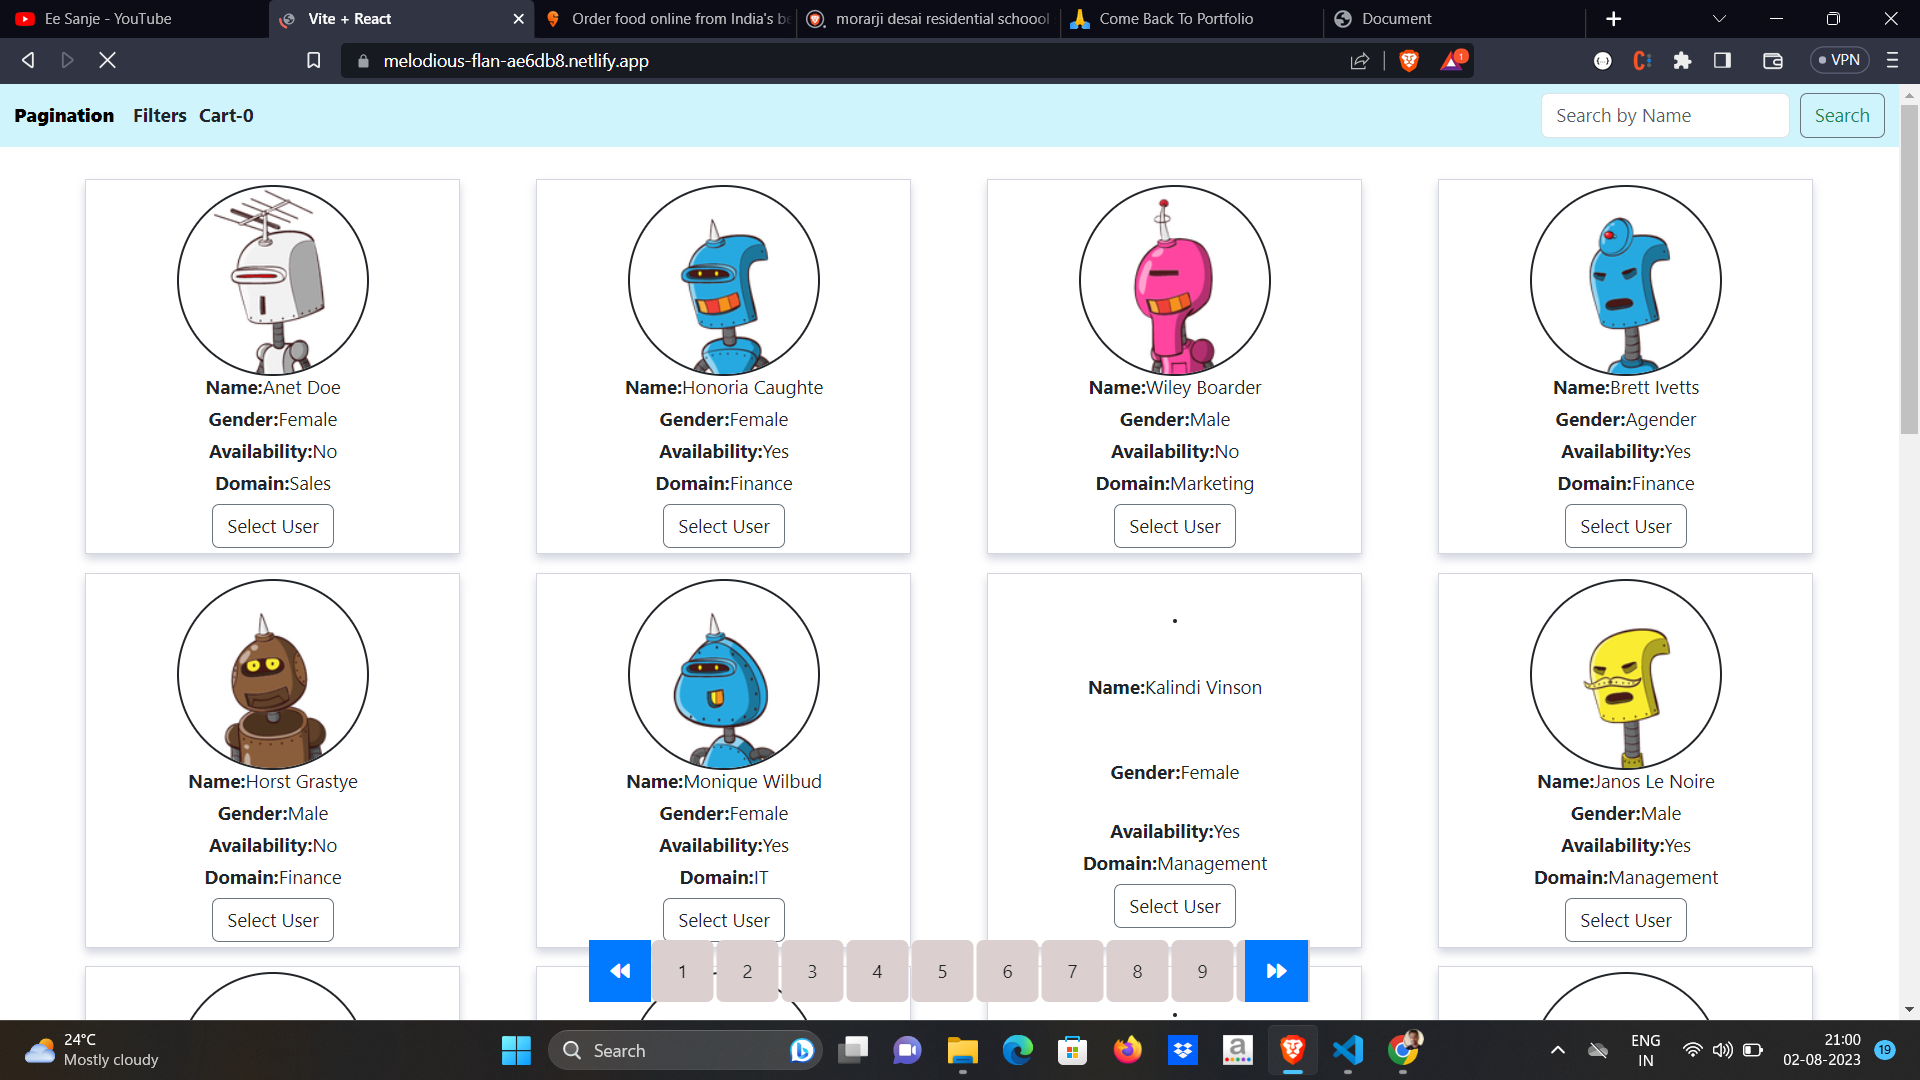The height and width of the screenshot is (1080, 1920).
Task: Open Visual Studio Code from the taskbar
Action: tap(1347, 1050)
